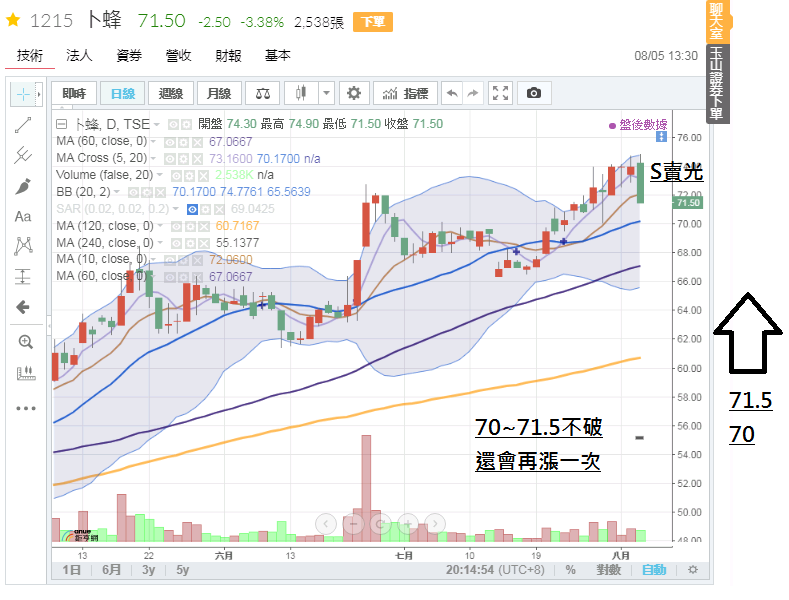Redo the chart action

point(473,93)
